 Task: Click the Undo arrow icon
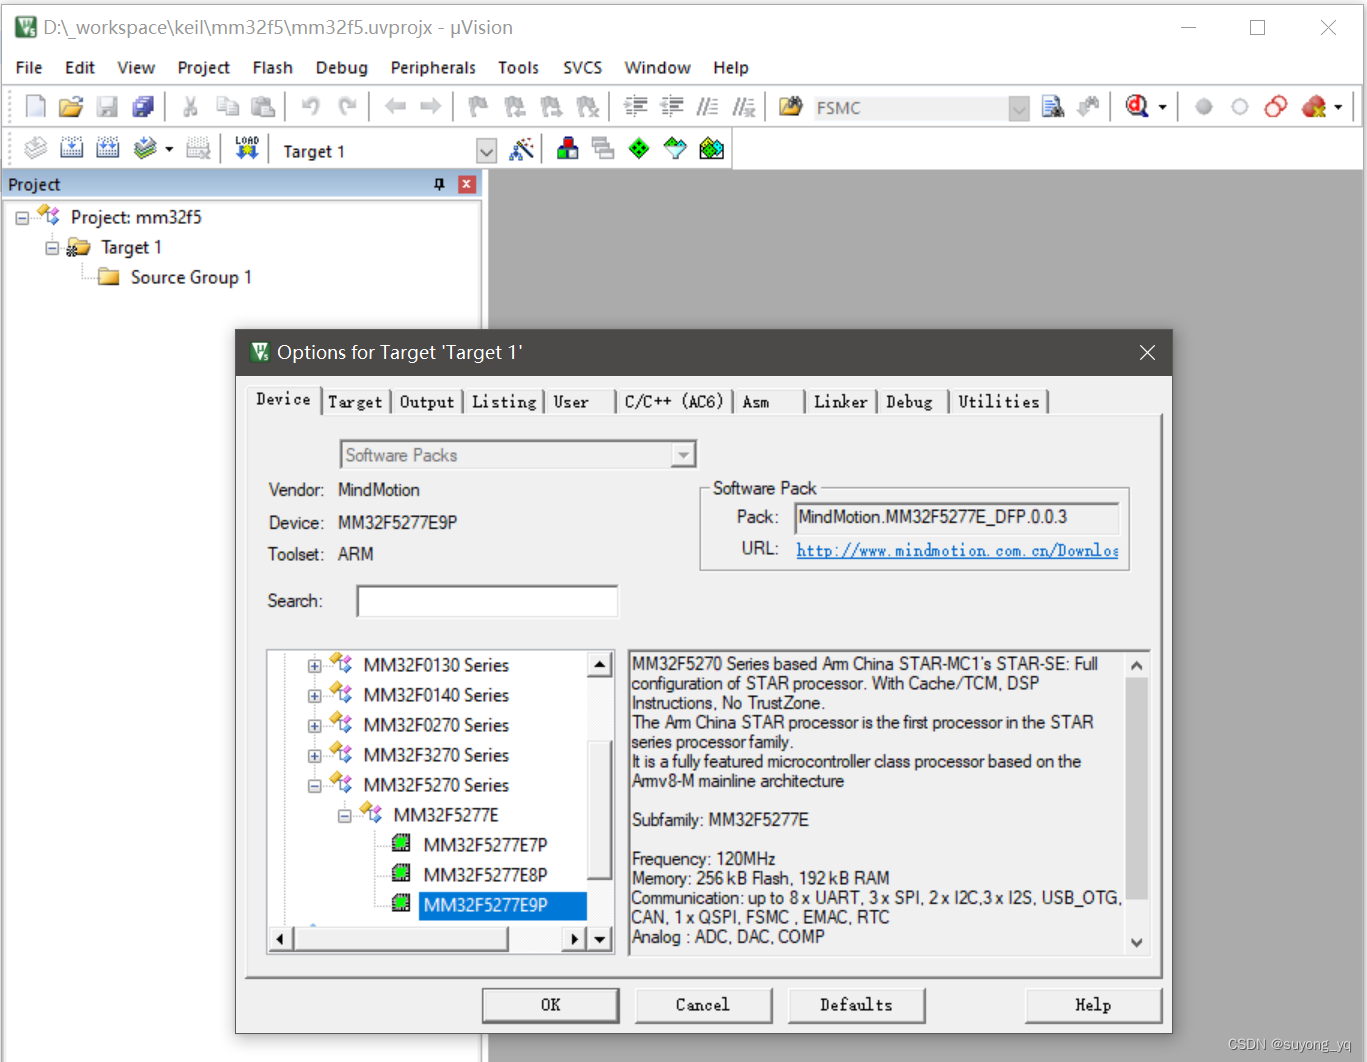311,106
